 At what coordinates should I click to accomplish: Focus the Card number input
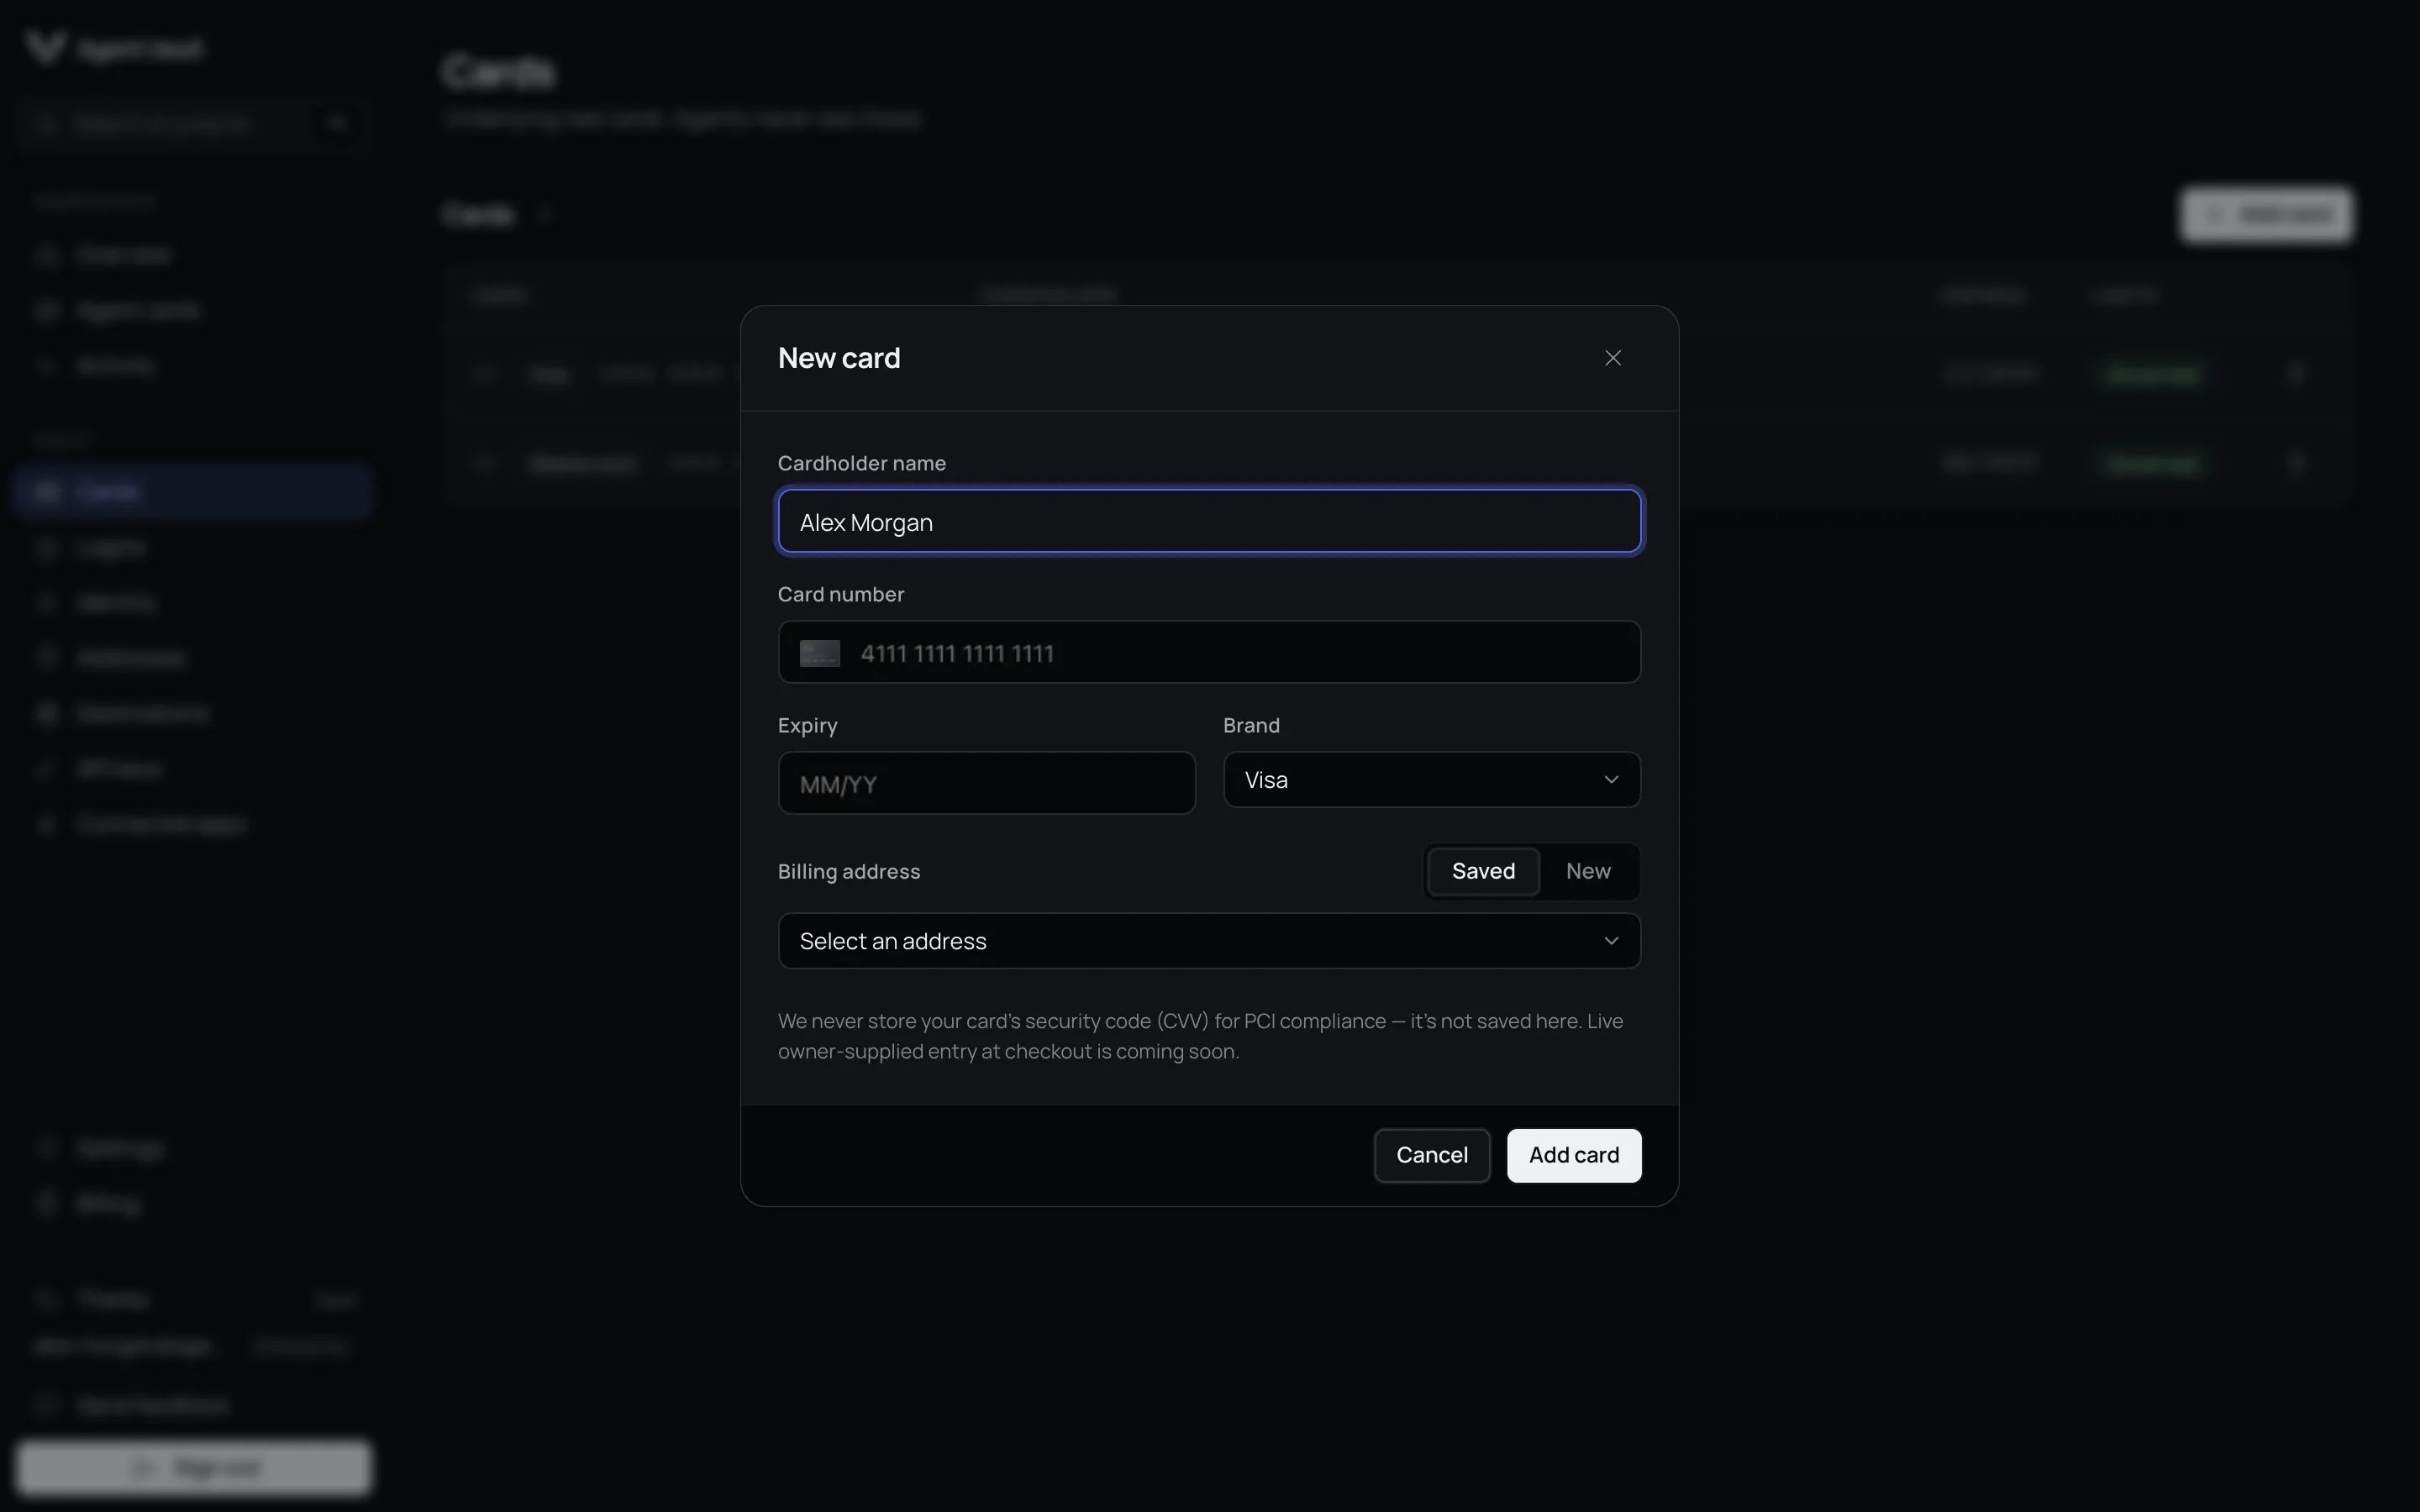tap(1209, 652)
